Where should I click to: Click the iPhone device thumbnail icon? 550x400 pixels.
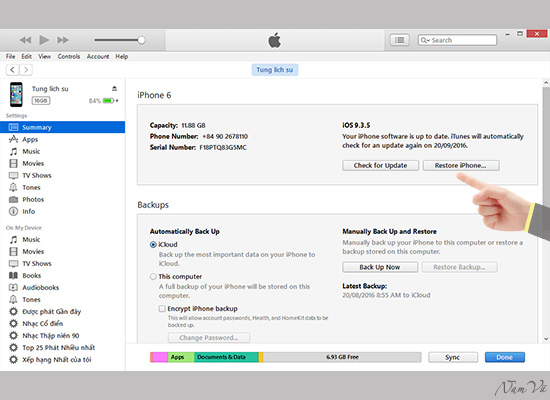point(16,94)
